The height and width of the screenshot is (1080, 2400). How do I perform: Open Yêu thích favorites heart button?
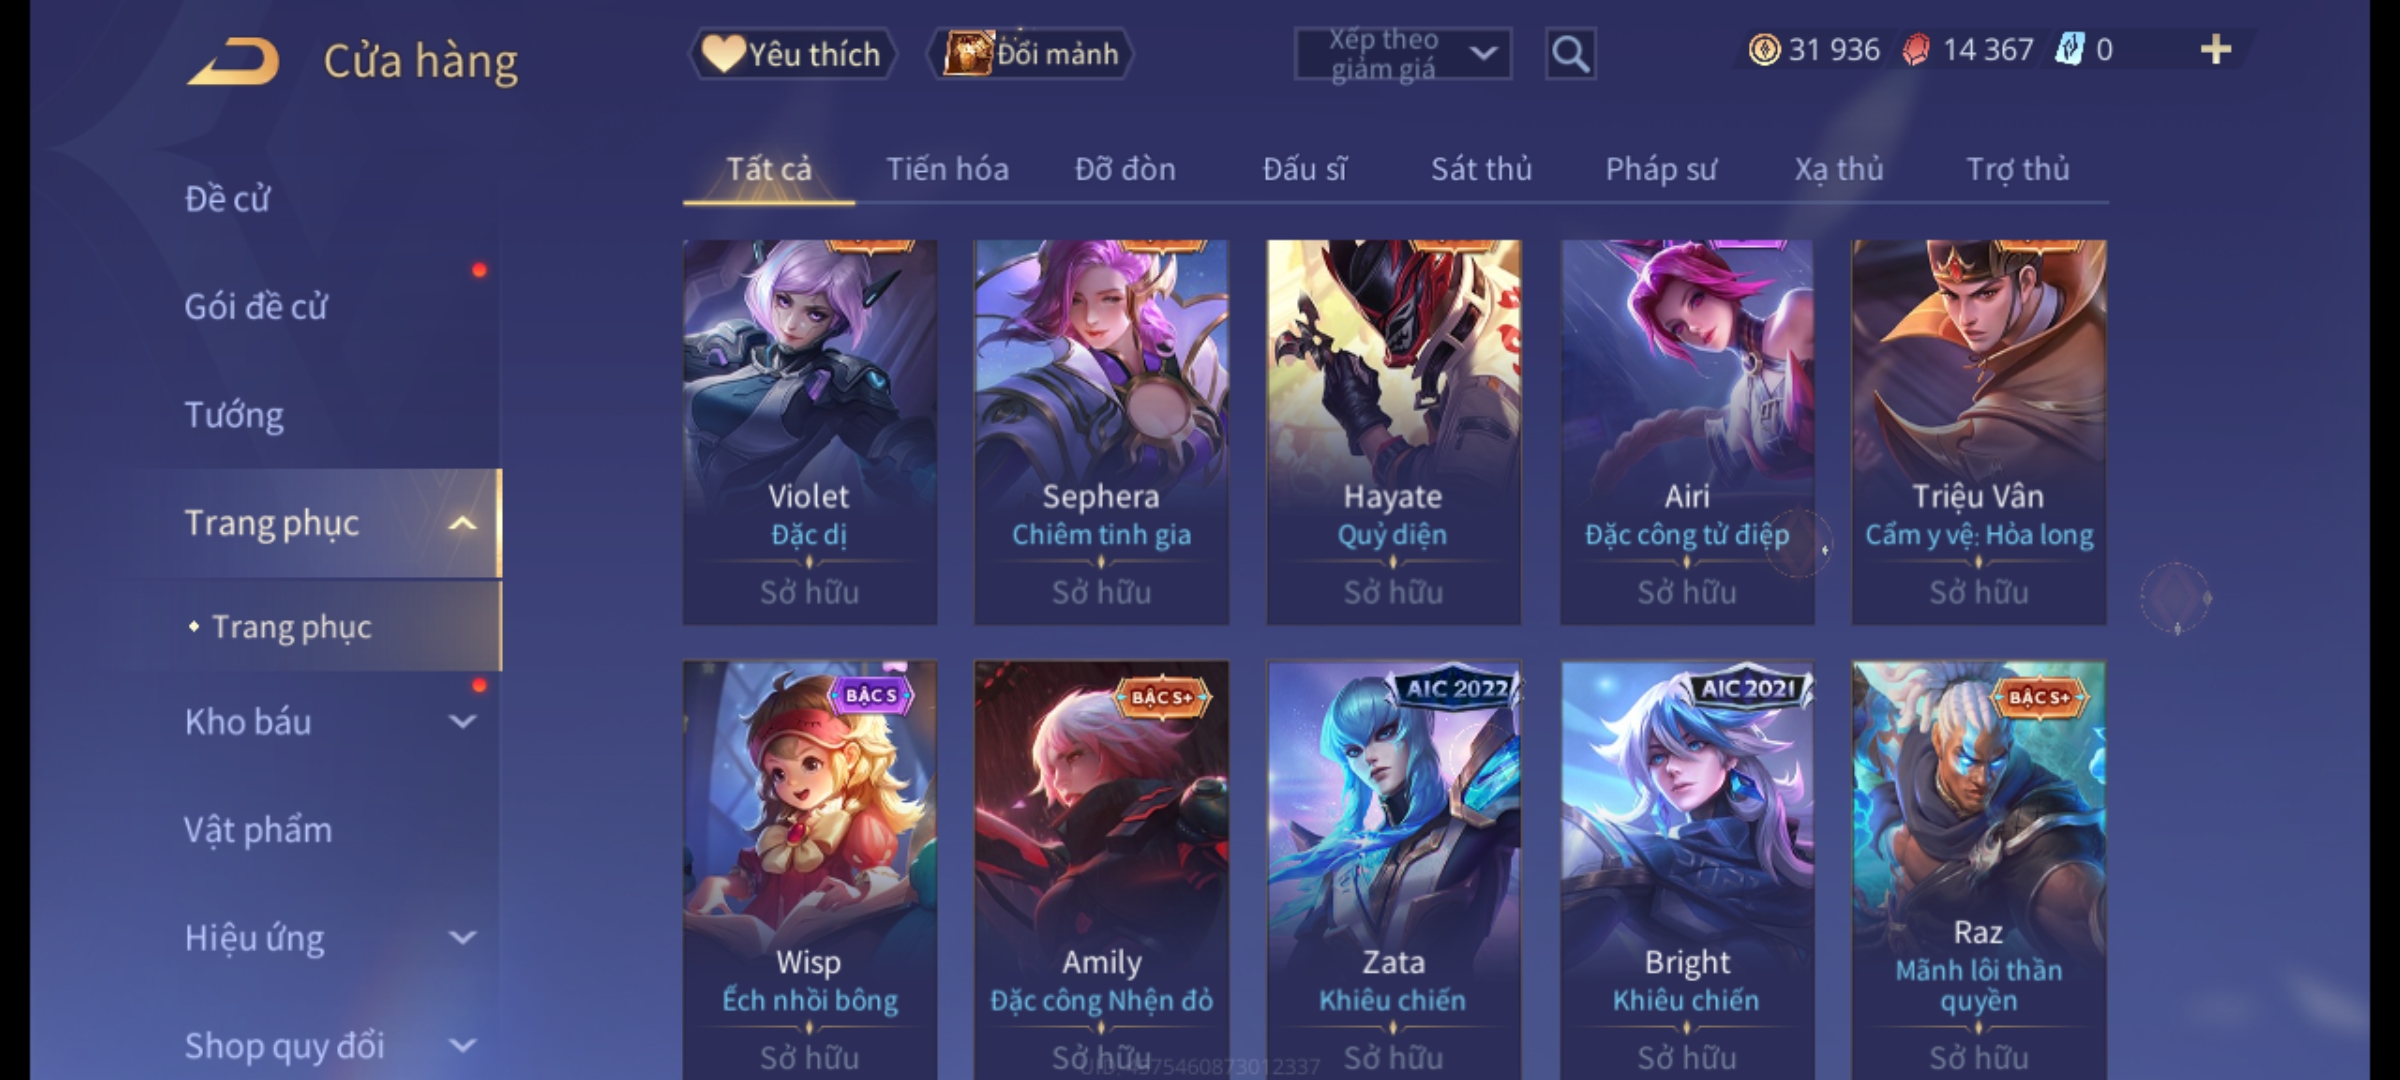tap(792, 54)
